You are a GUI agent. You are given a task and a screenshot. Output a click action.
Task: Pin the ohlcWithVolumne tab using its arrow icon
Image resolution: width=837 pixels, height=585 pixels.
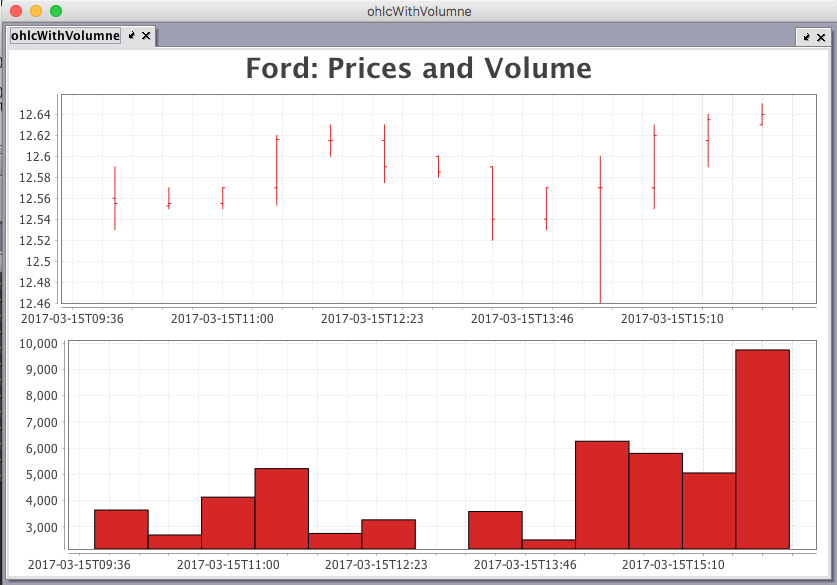132,36
